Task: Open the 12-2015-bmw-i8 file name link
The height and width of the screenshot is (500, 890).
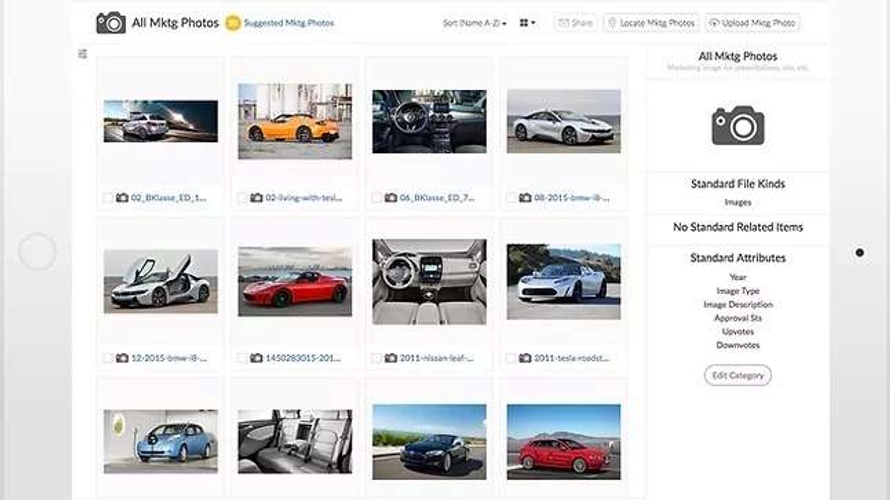Action: click(169, 358)
